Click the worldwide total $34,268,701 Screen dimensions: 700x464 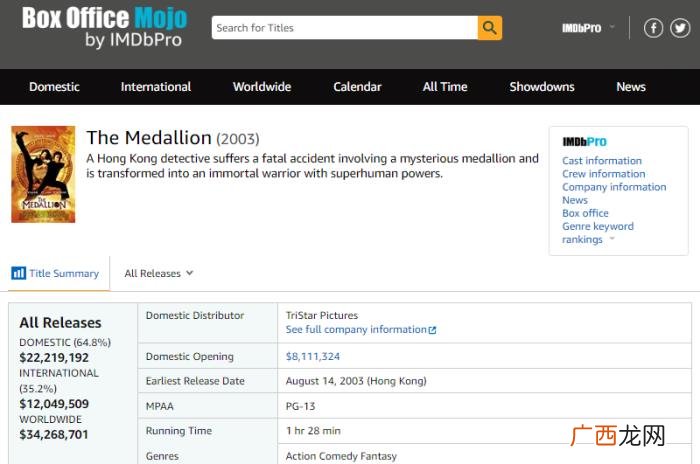click(x=54, y=435)
